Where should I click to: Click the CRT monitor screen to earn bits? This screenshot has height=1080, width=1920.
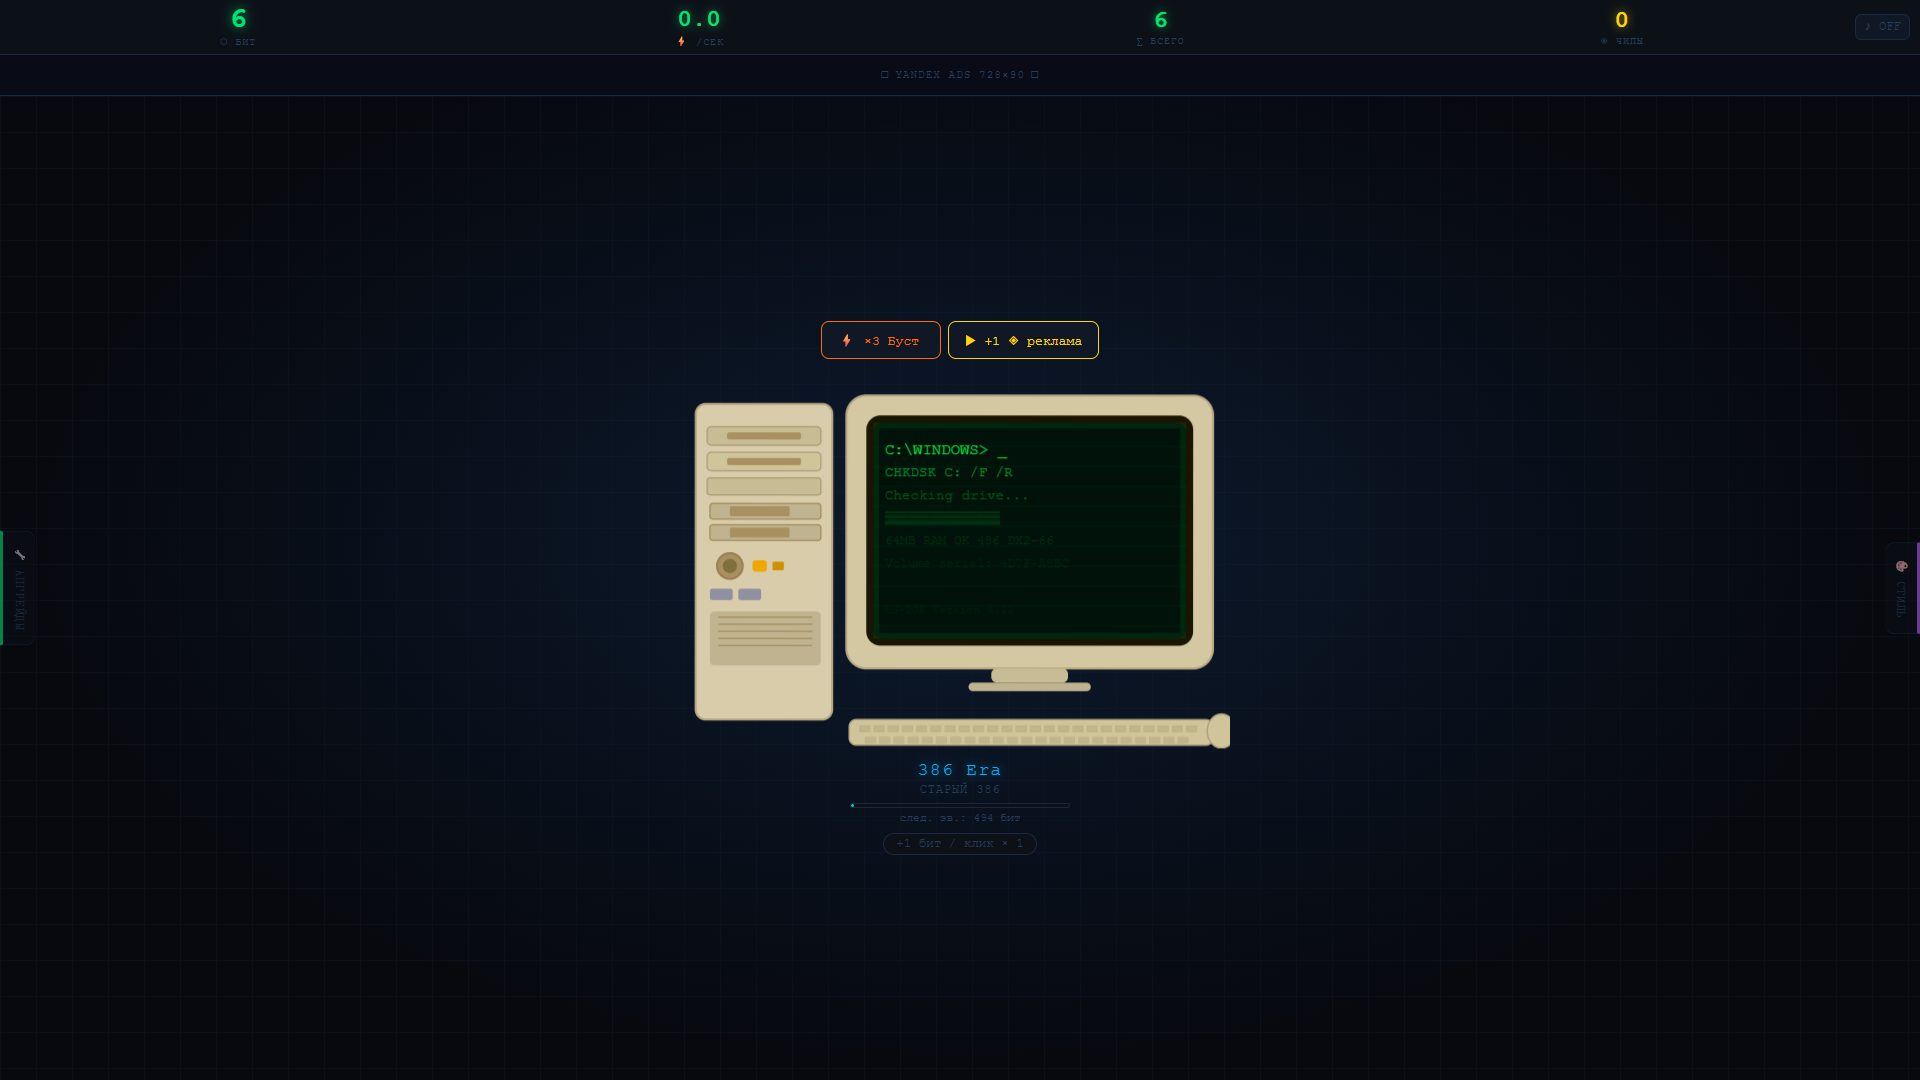pyautogui.click(x=1028, y=530)
